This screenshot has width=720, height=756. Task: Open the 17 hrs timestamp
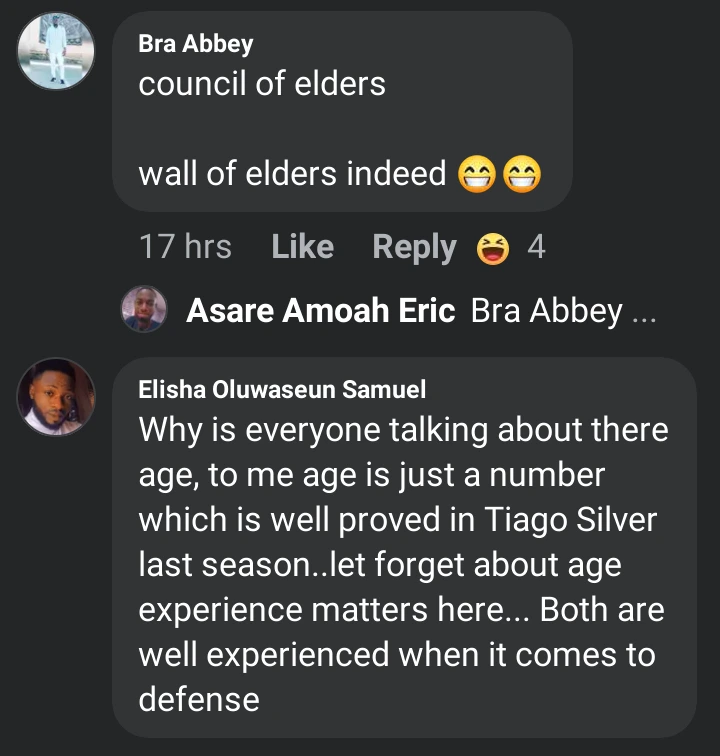[x=185, y=247]
